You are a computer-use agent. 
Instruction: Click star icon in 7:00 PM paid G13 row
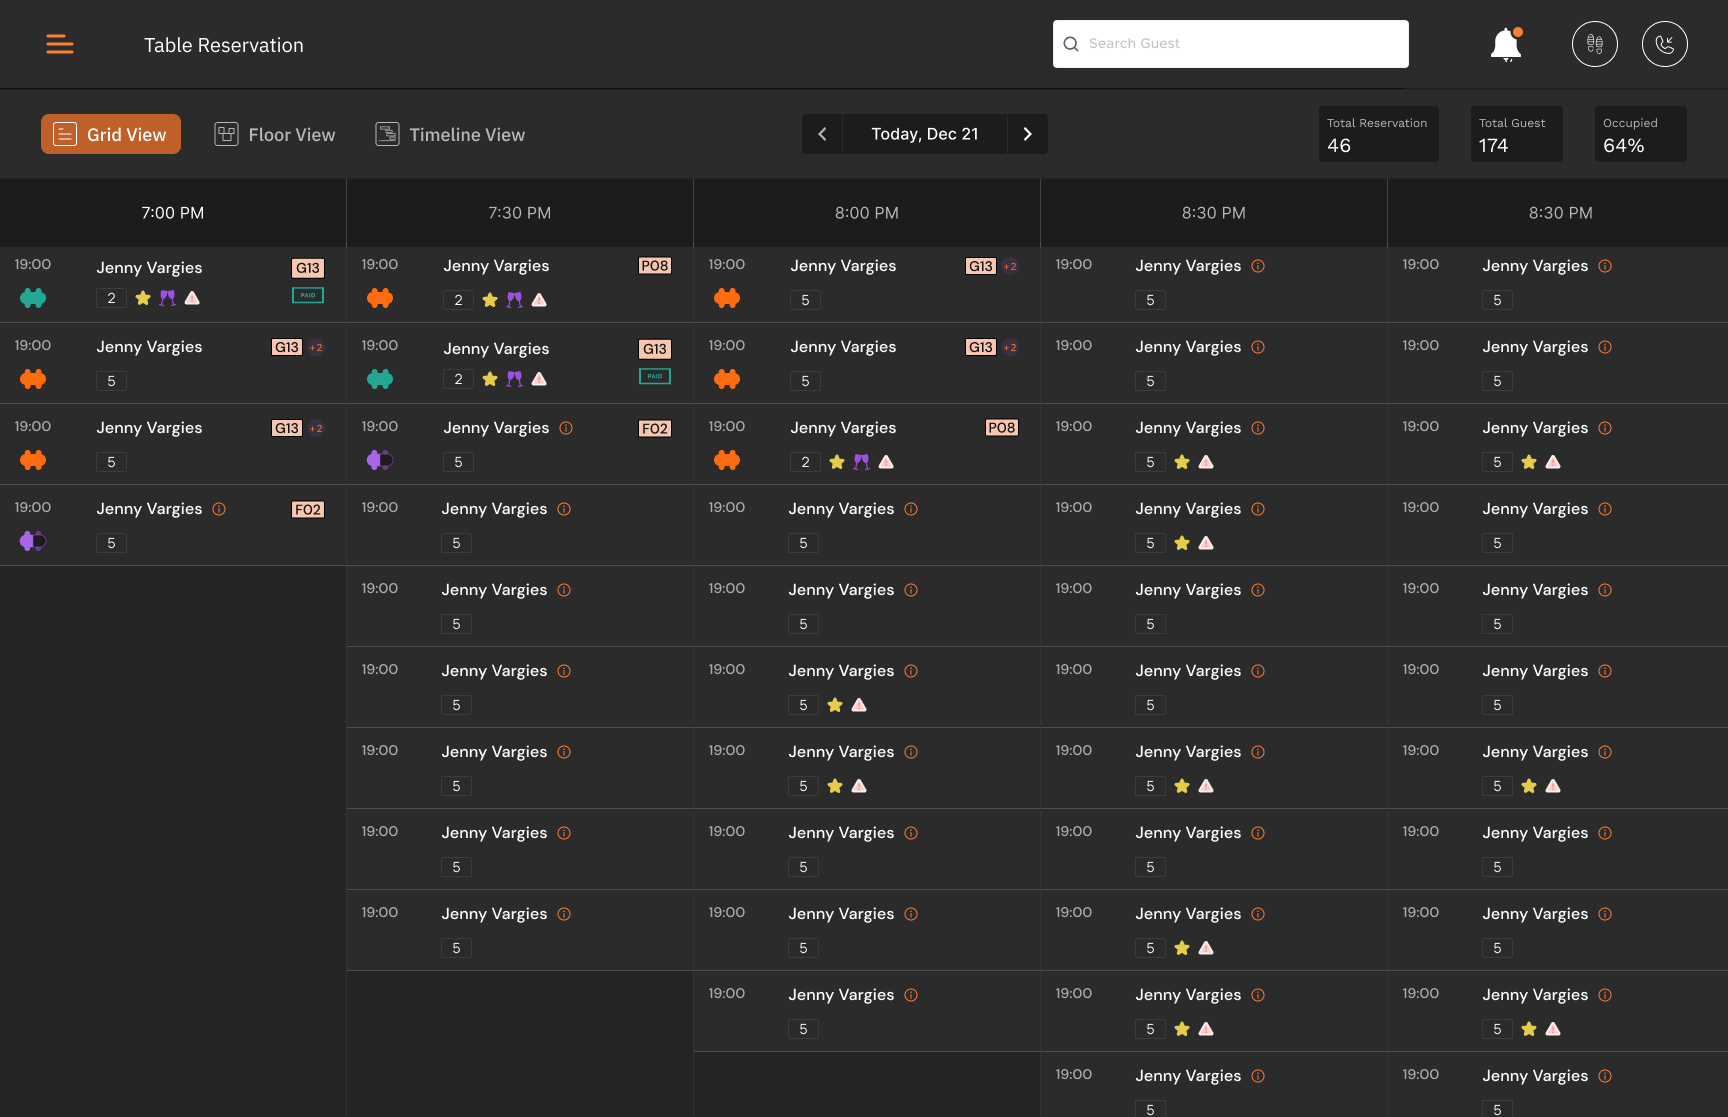[143, 298]
